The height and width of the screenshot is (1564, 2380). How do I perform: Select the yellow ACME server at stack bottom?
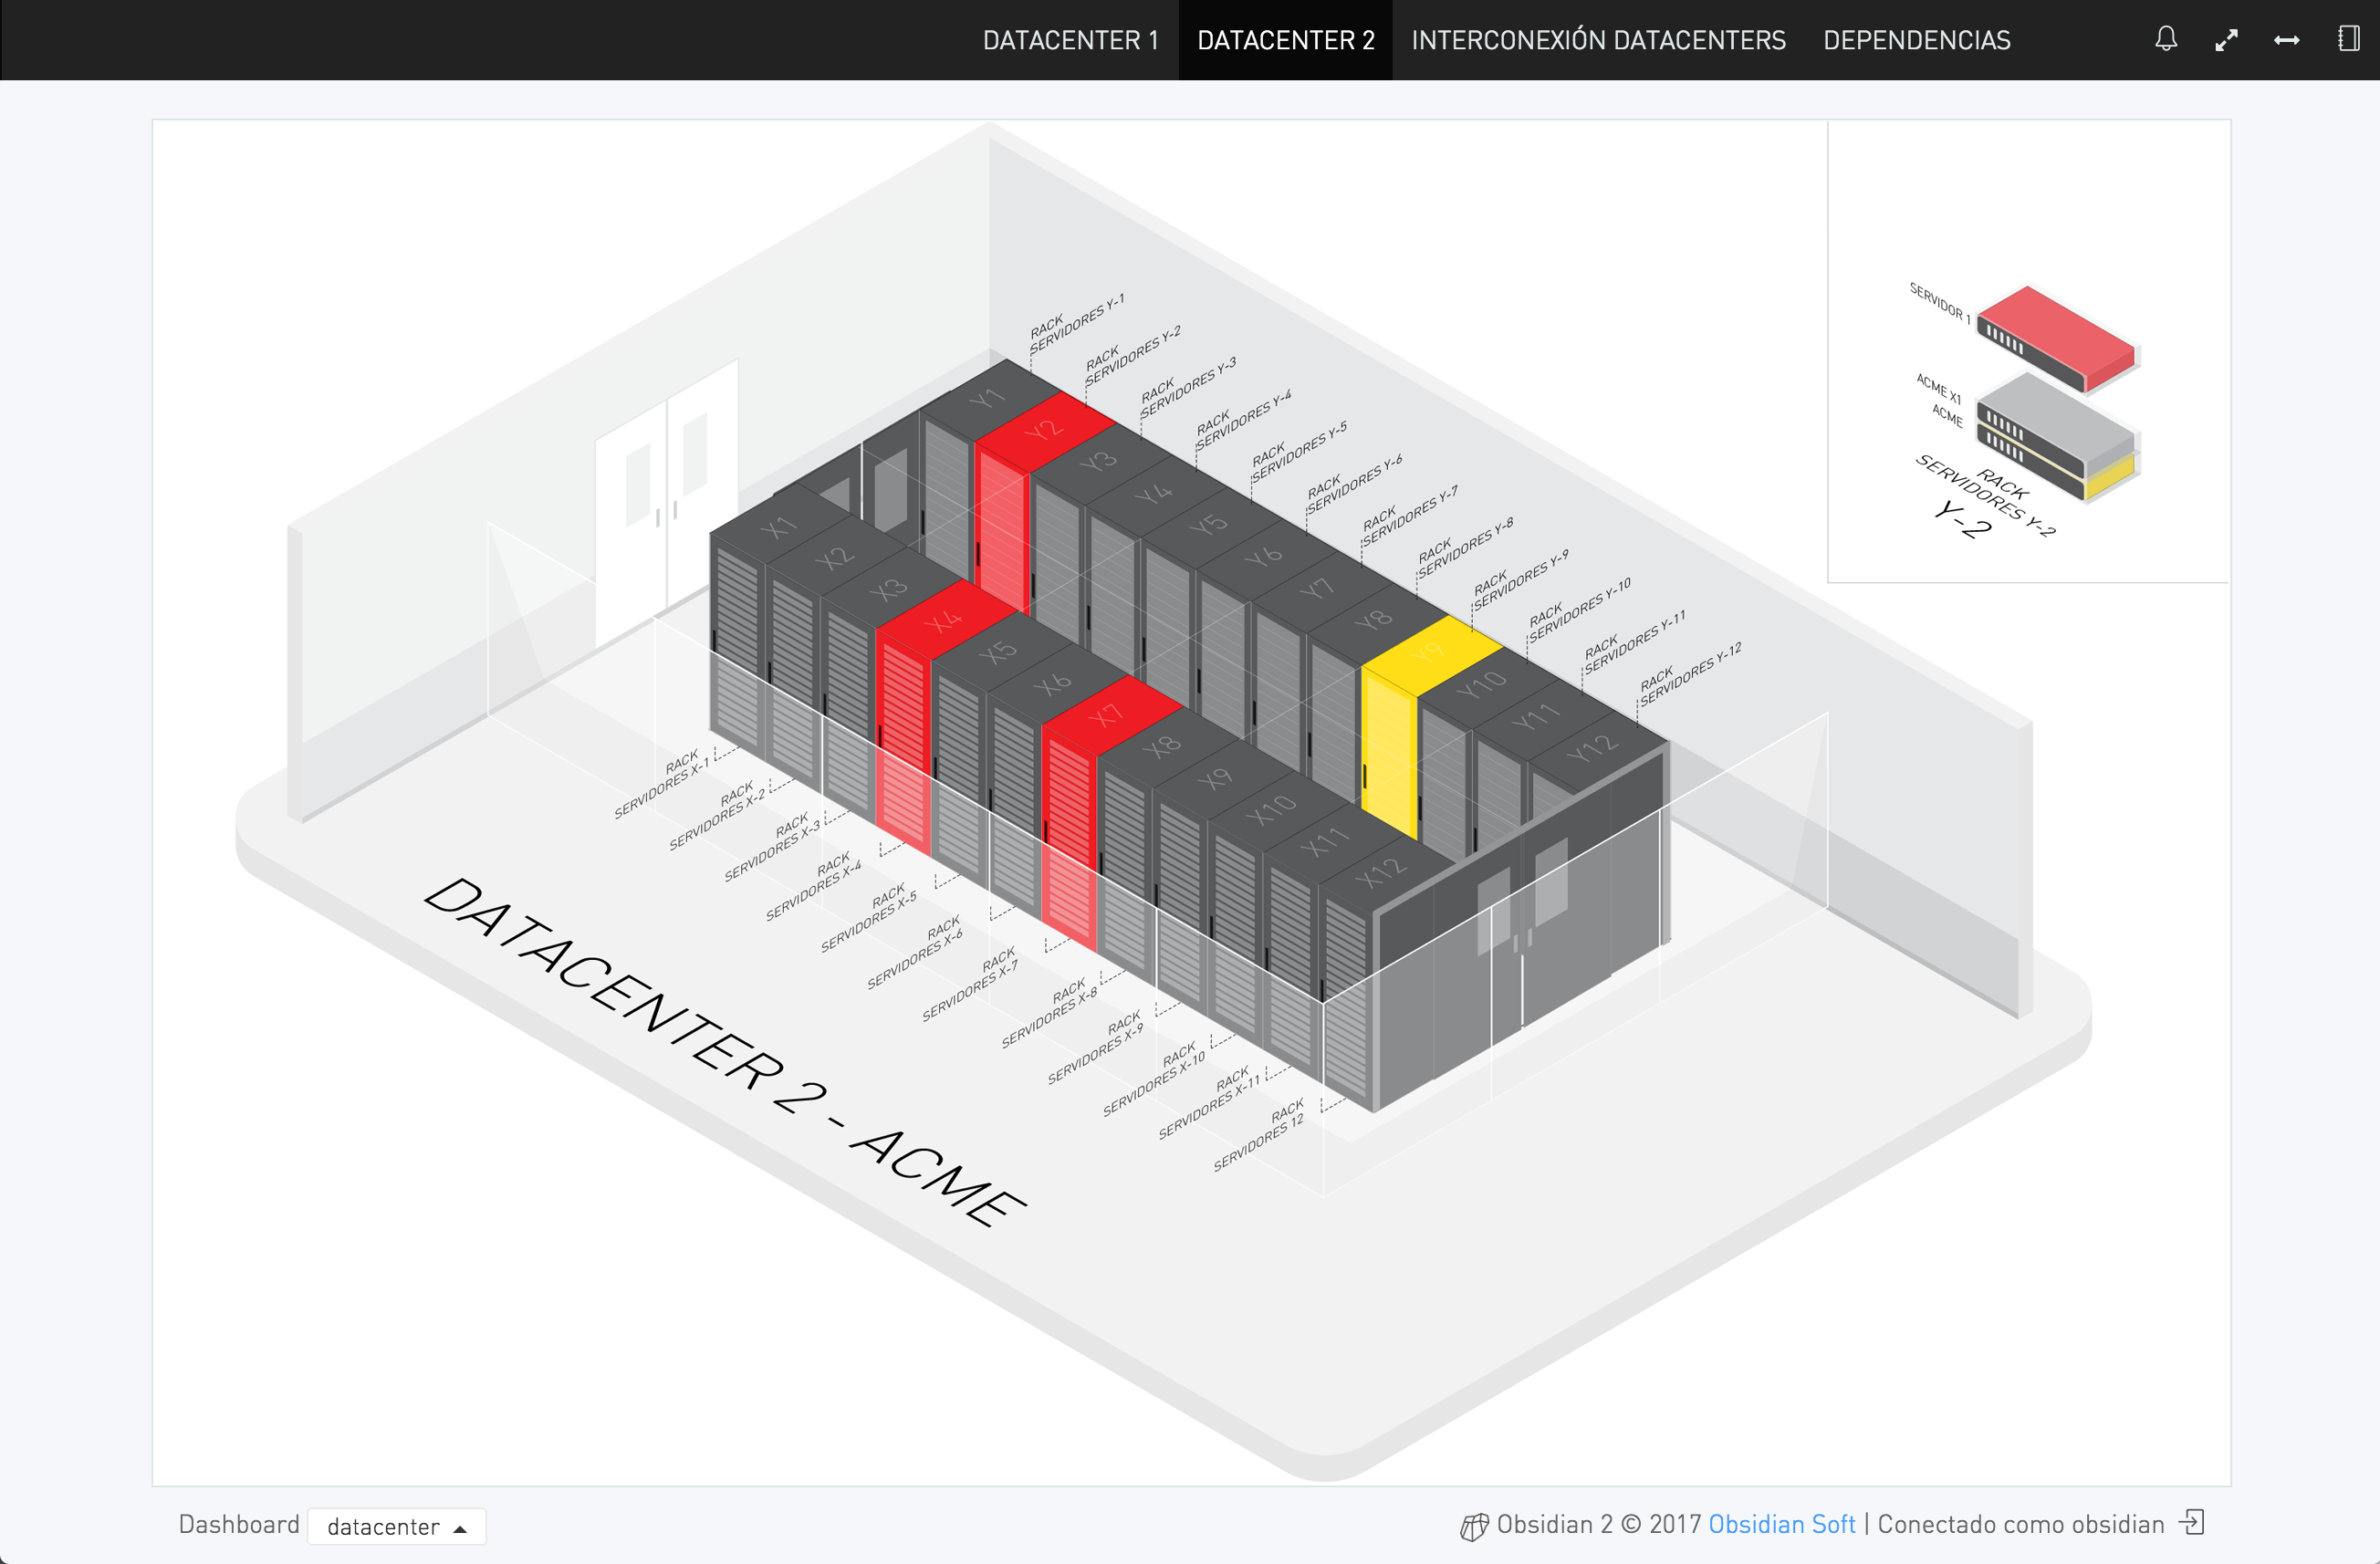coord(2110,480)
